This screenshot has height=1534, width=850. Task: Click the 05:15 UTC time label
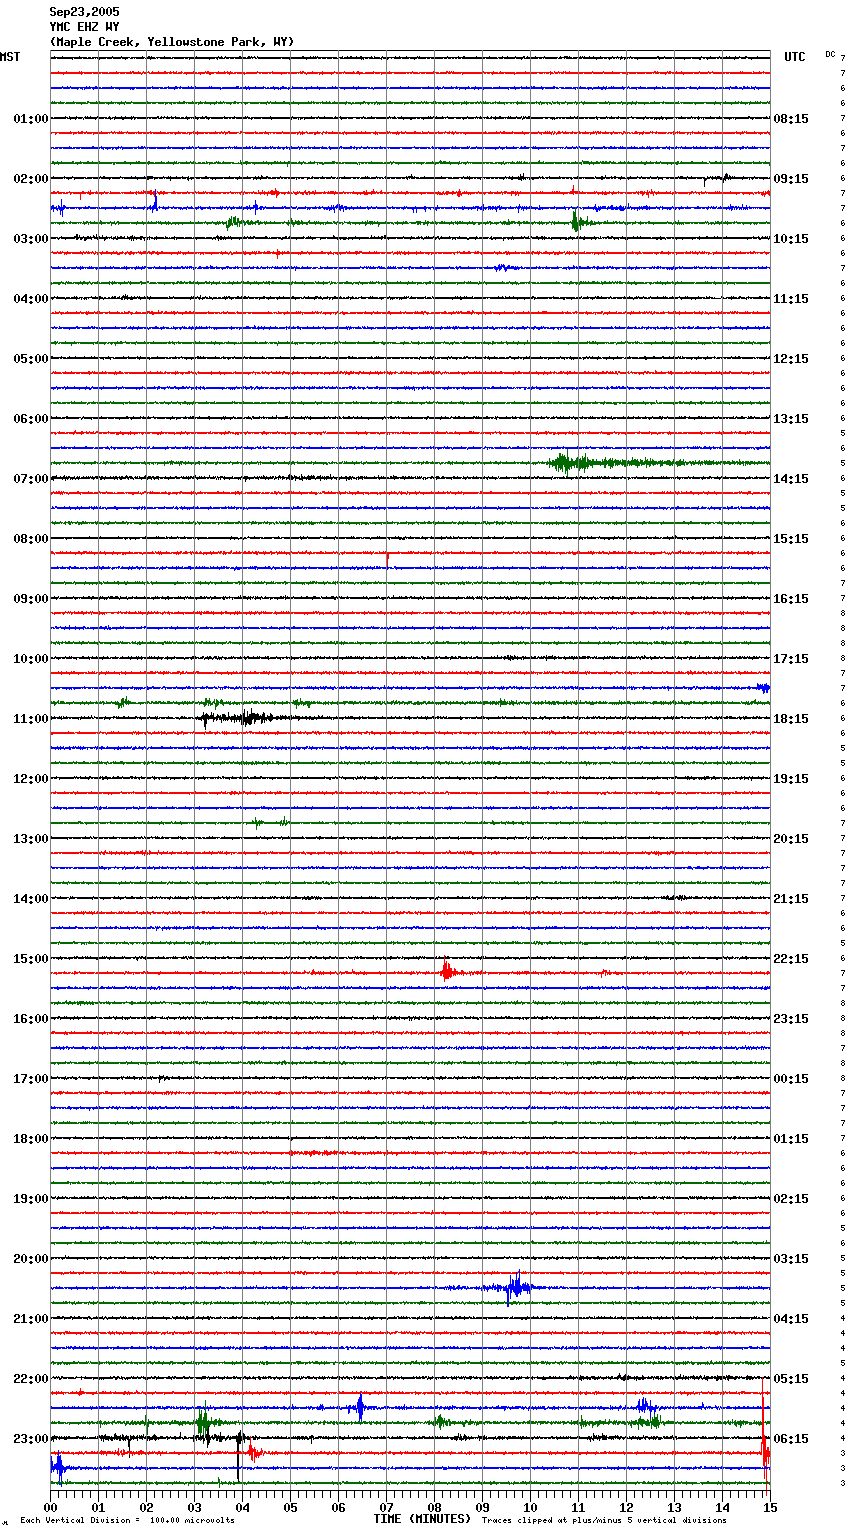[791, 1379]
